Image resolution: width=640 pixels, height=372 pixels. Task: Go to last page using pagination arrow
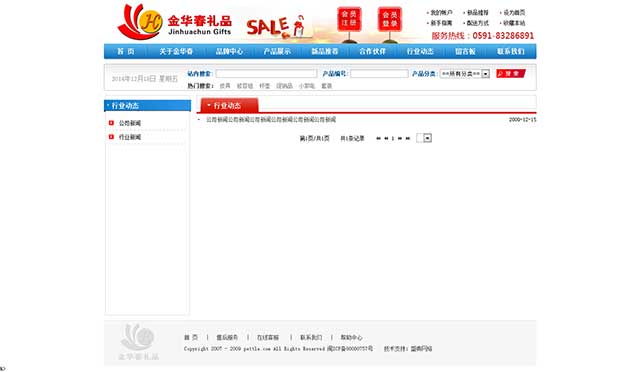407,138
